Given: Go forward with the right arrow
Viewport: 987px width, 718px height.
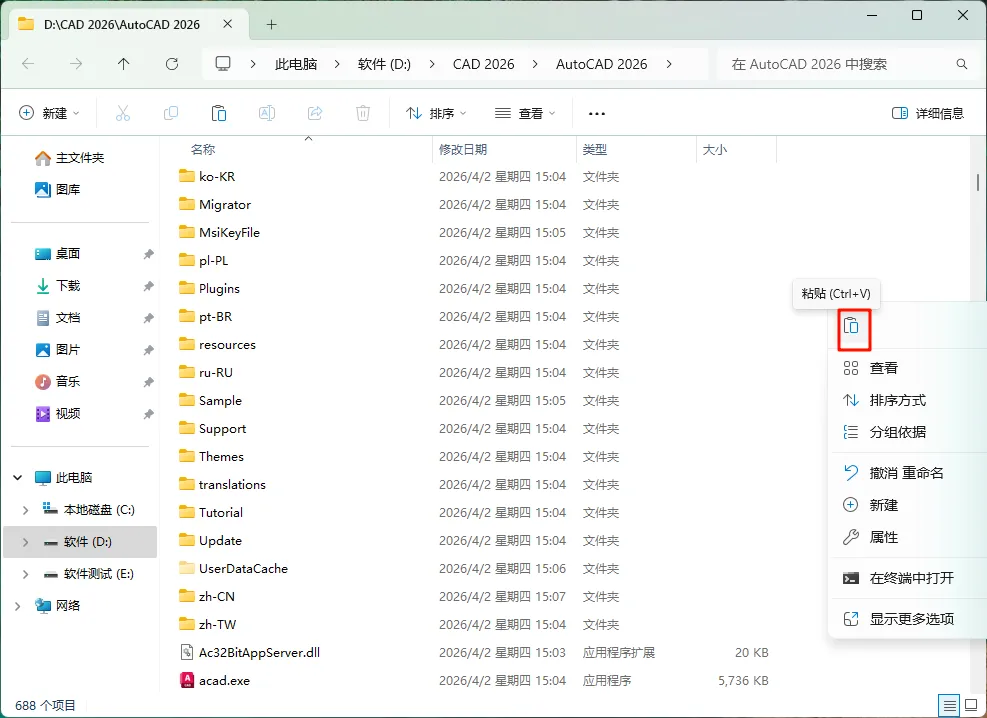Looking at the screenshot, I should [76, 64].
